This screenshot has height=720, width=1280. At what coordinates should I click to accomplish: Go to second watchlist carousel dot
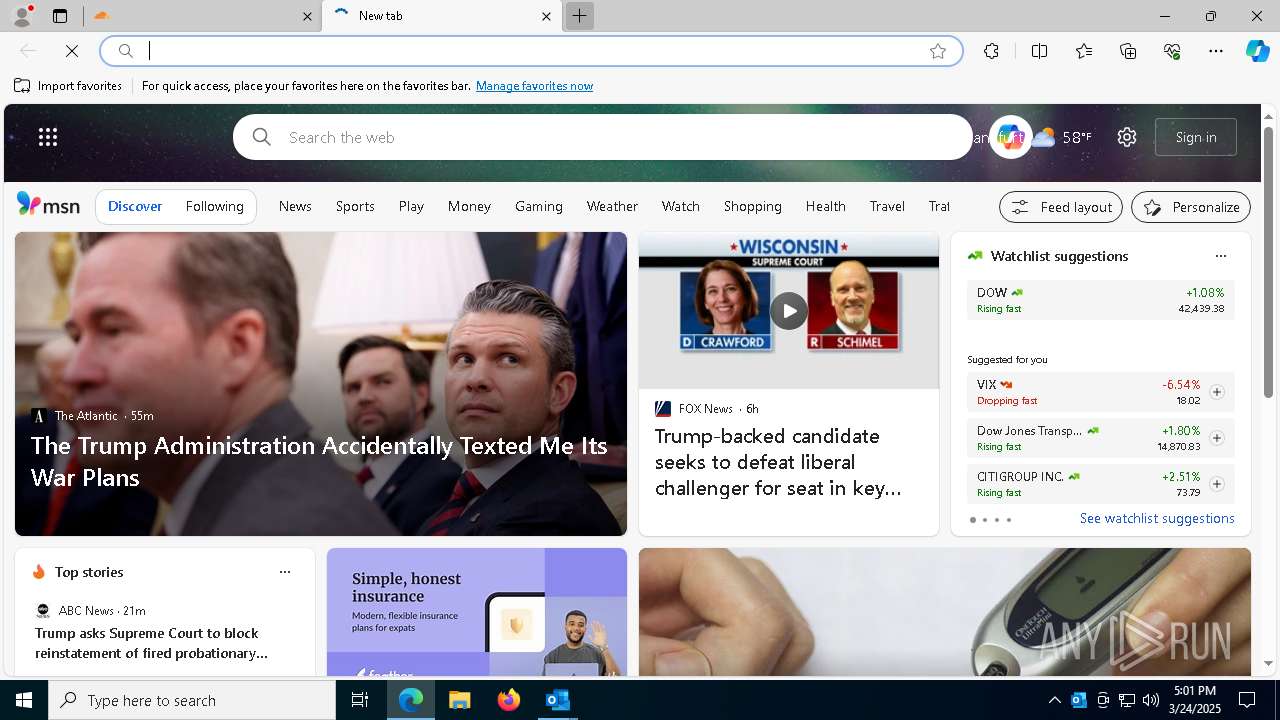985,520
